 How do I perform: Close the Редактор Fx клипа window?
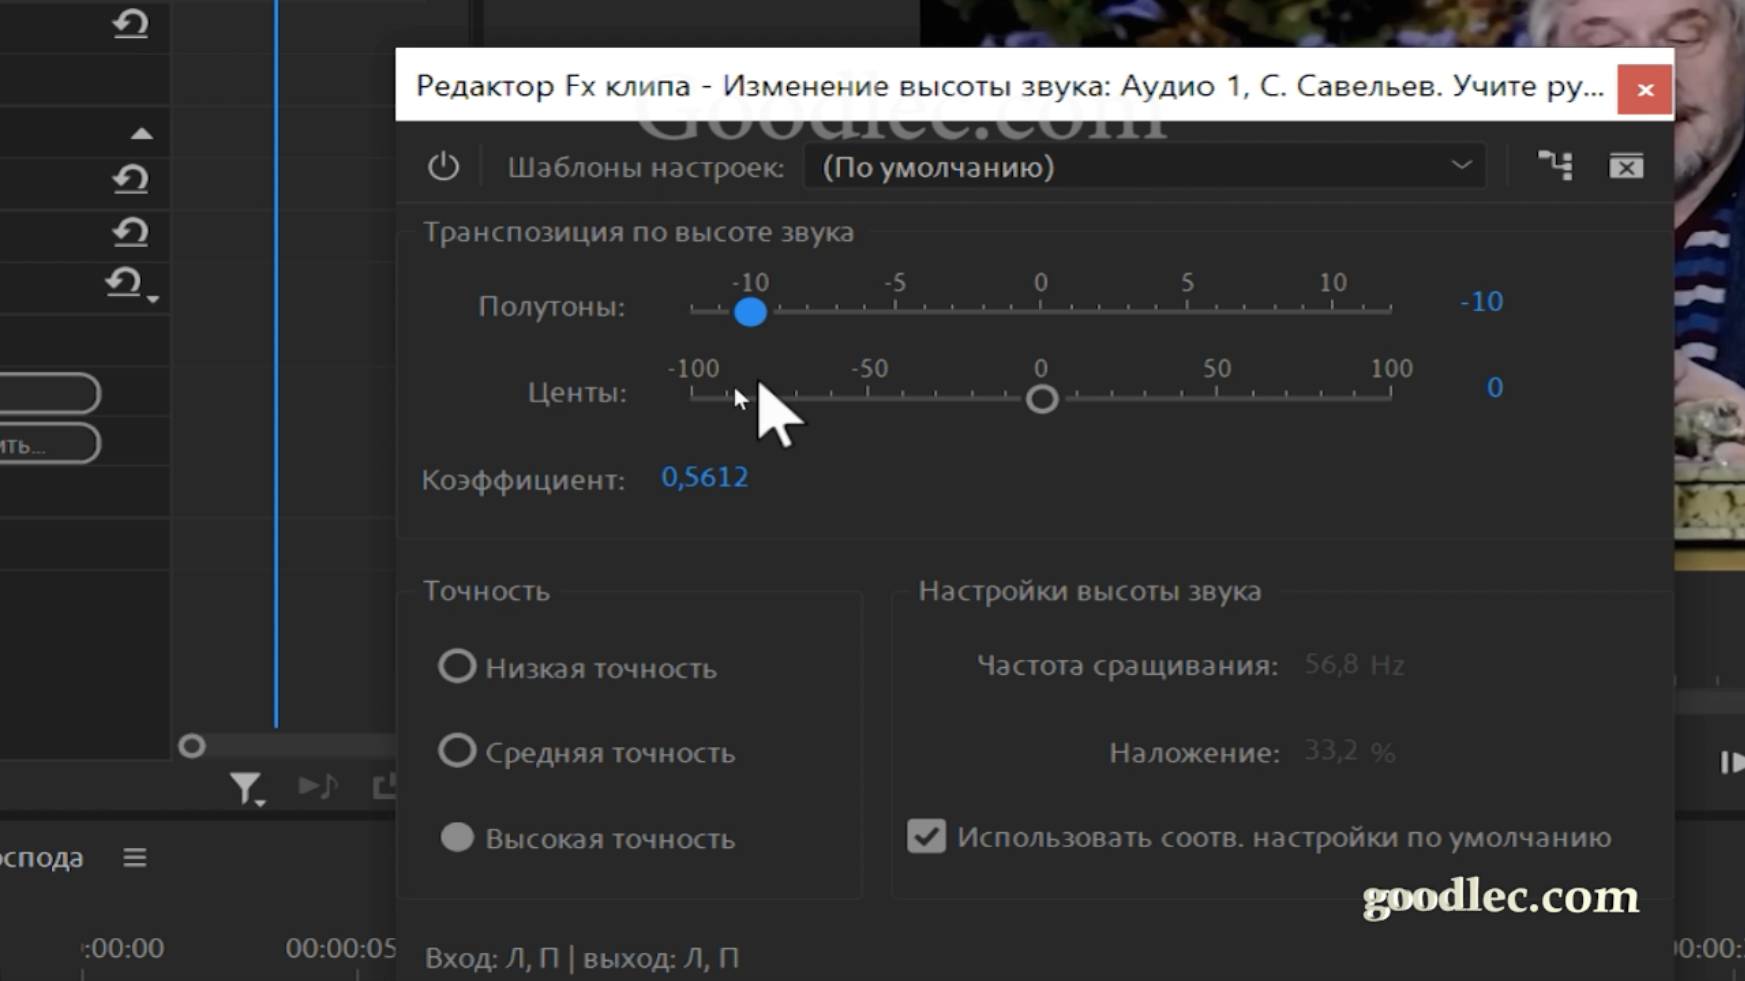pos(1645,90)
